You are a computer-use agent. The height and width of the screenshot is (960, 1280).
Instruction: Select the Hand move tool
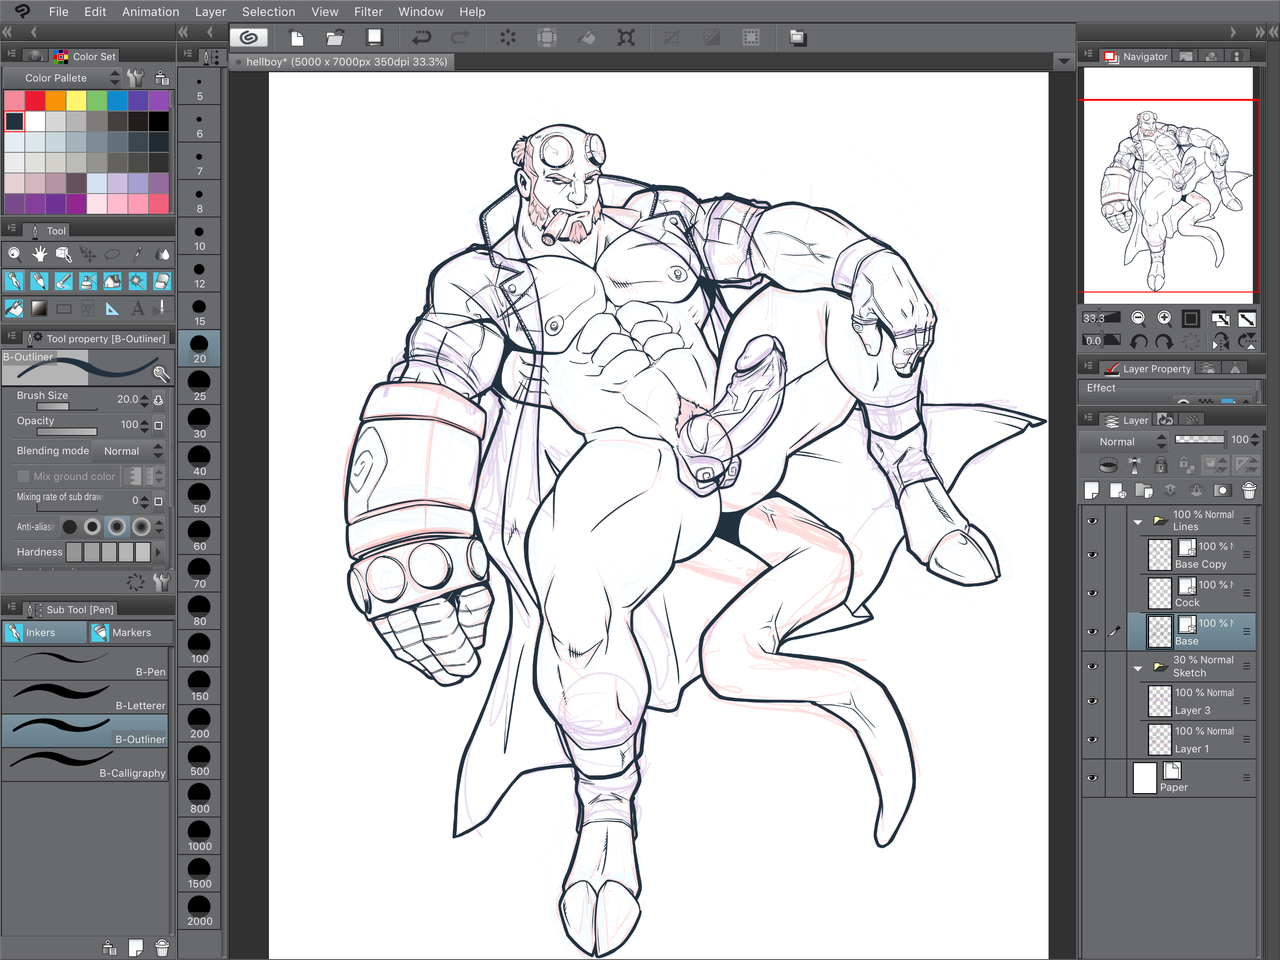click(x=39, y=254)
